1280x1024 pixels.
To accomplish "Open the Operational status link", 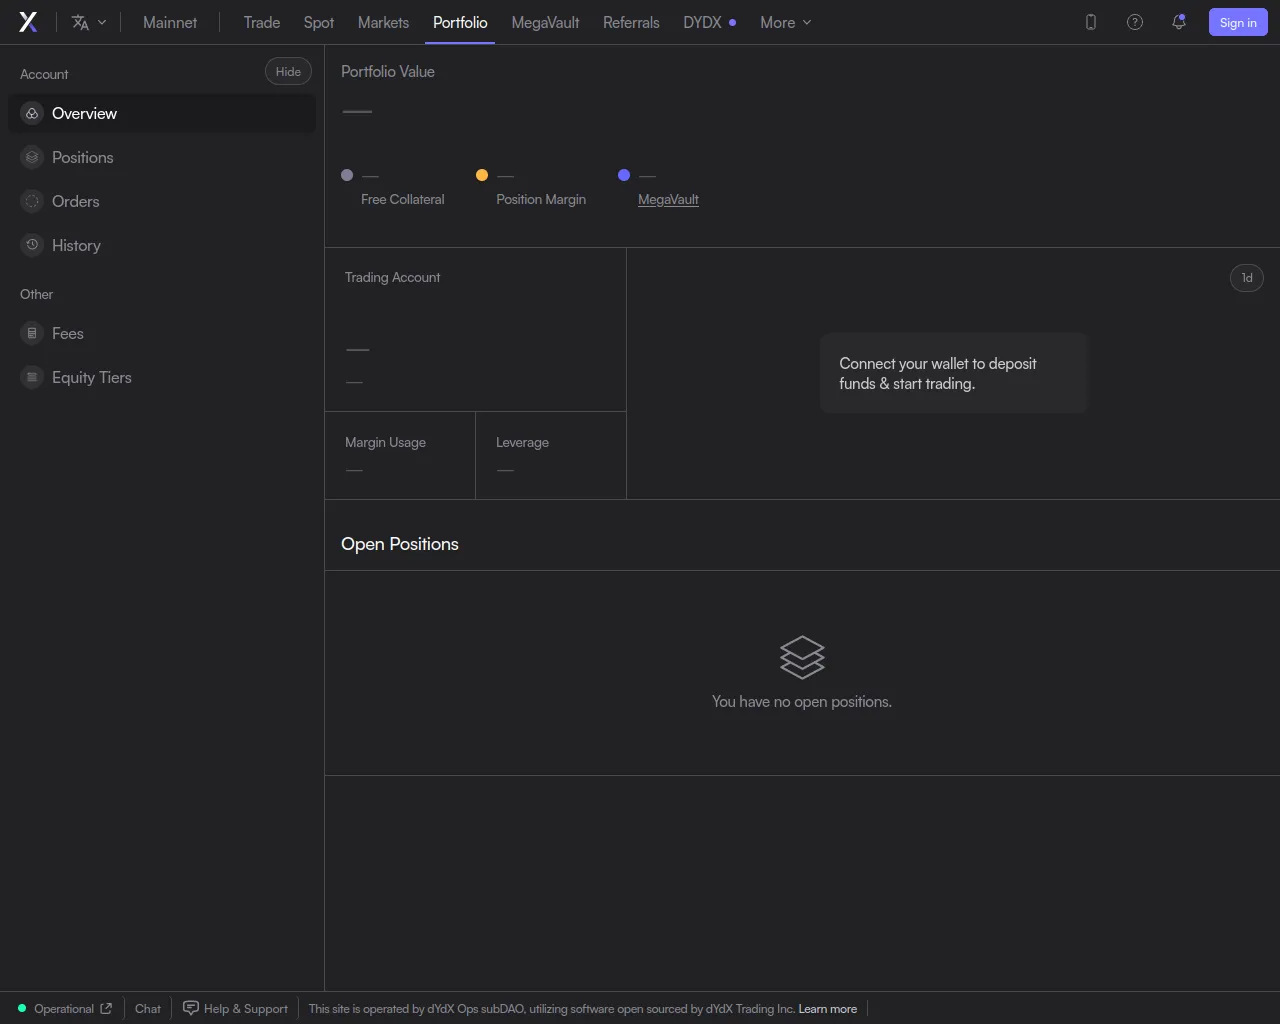I will point(65,1009).
